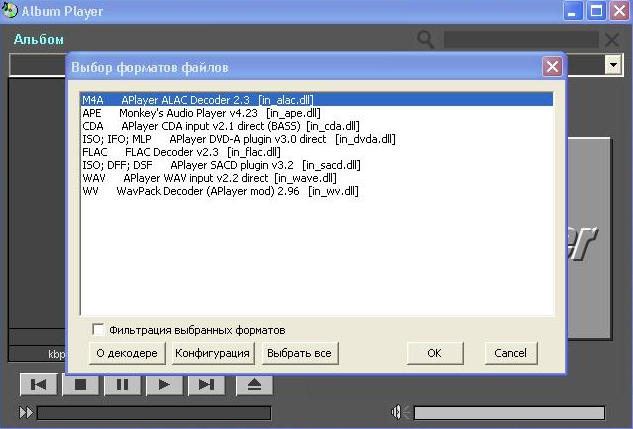Screen dimensions: 633x429
Task: Pause playback in Album Player
Action: (122, 384)
